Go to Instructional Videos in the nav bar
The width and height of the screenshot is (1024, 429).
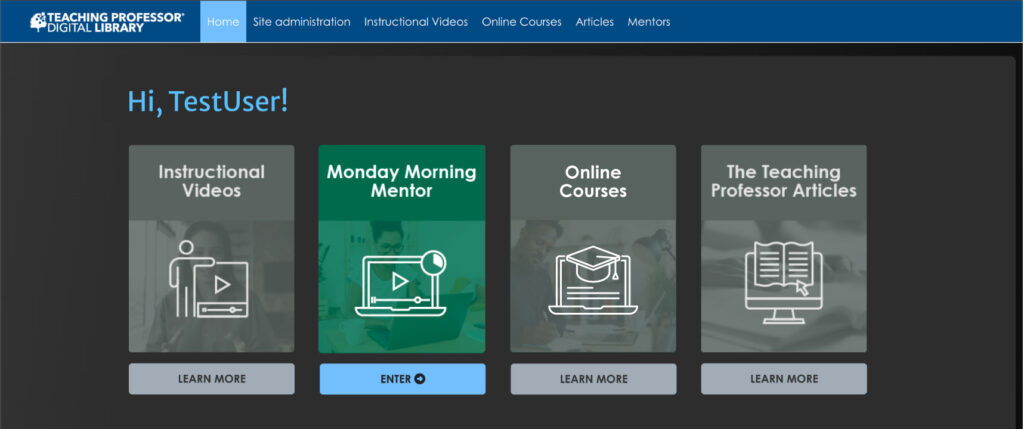click(416, 22)
